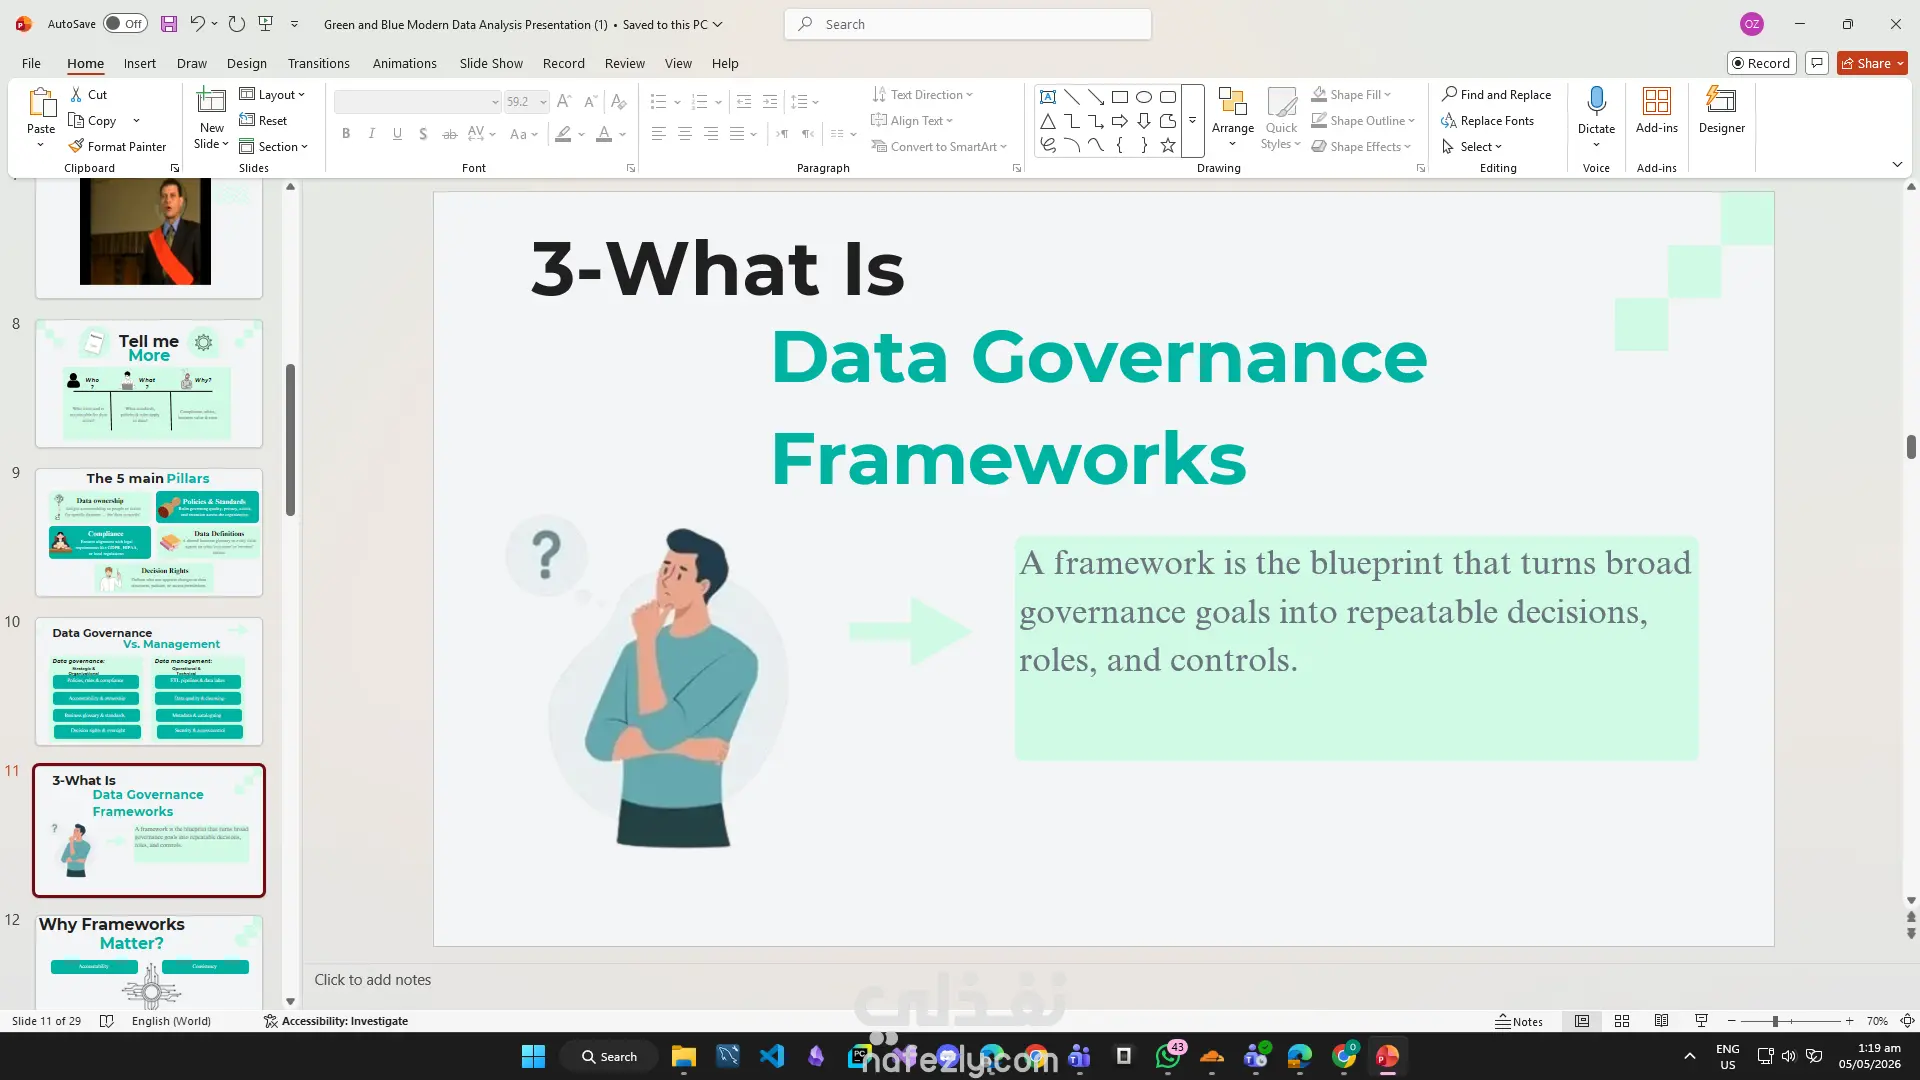Screen dimensions: 1920x1080
Task: Expand the shapes gallery More arrow
Action: 1192,121
